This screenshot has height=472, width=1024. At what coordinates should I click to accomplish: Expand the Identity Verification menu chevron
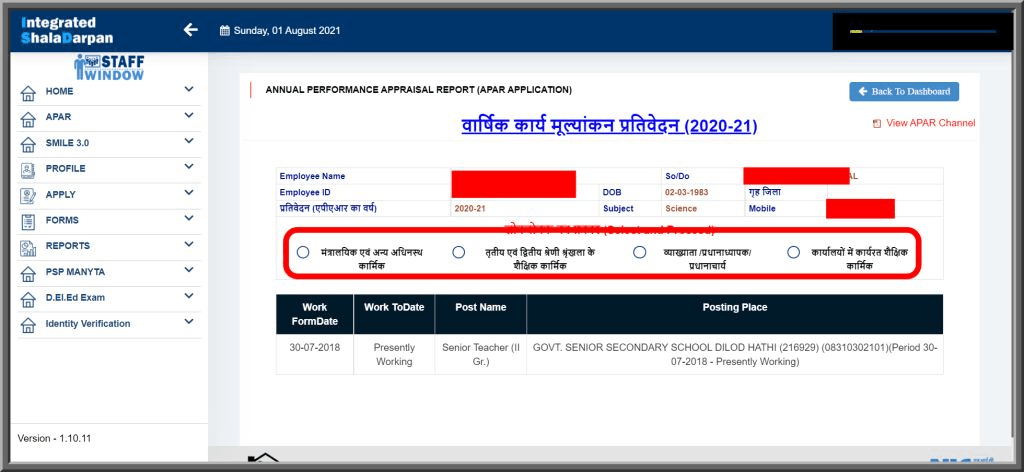(x=189, y=321)
